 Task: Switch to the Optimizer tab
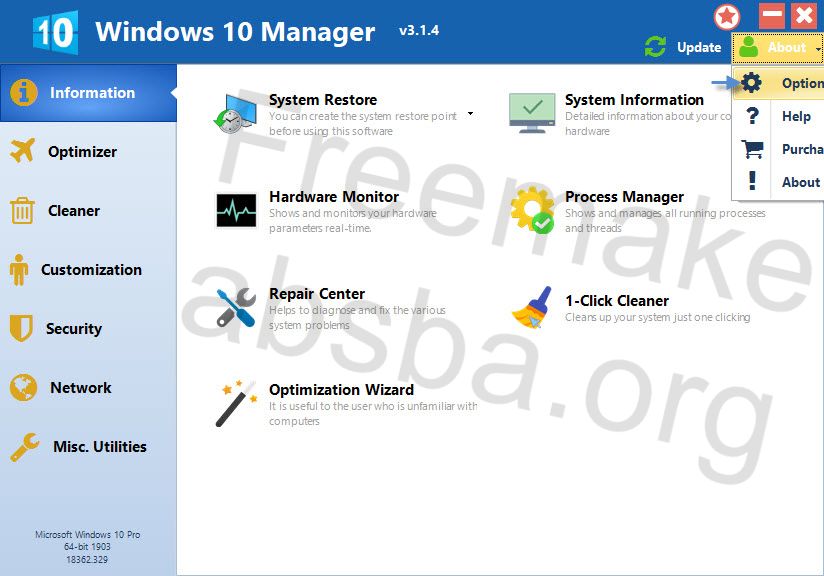pyautogui.click(x=88, y=151)
